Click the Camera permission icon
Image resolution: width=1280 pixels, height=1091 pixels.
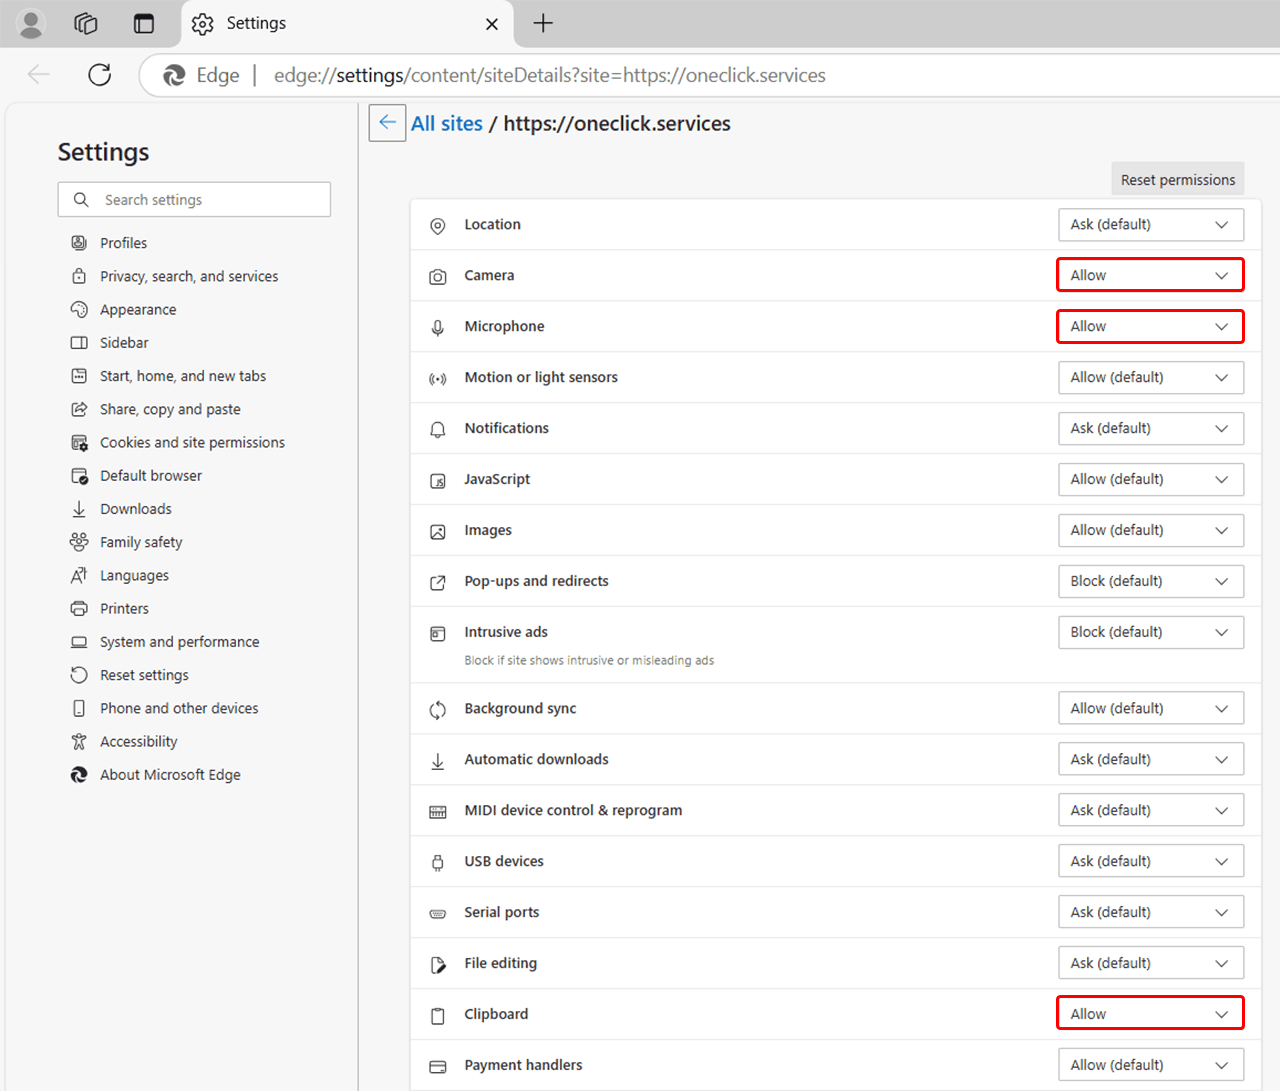438,276
